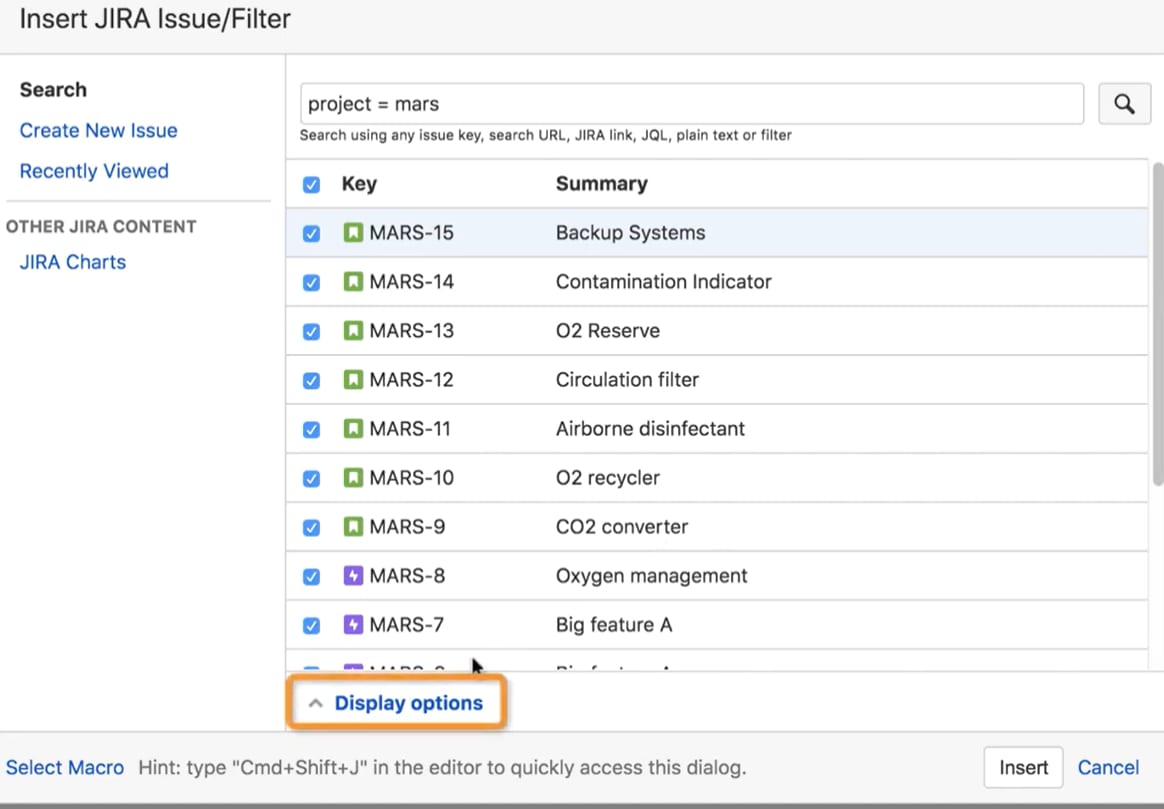Click the Big feature A summary for MARS-7
The height and width of the screenshot is (809, 1164).
(x=614, y=625)
